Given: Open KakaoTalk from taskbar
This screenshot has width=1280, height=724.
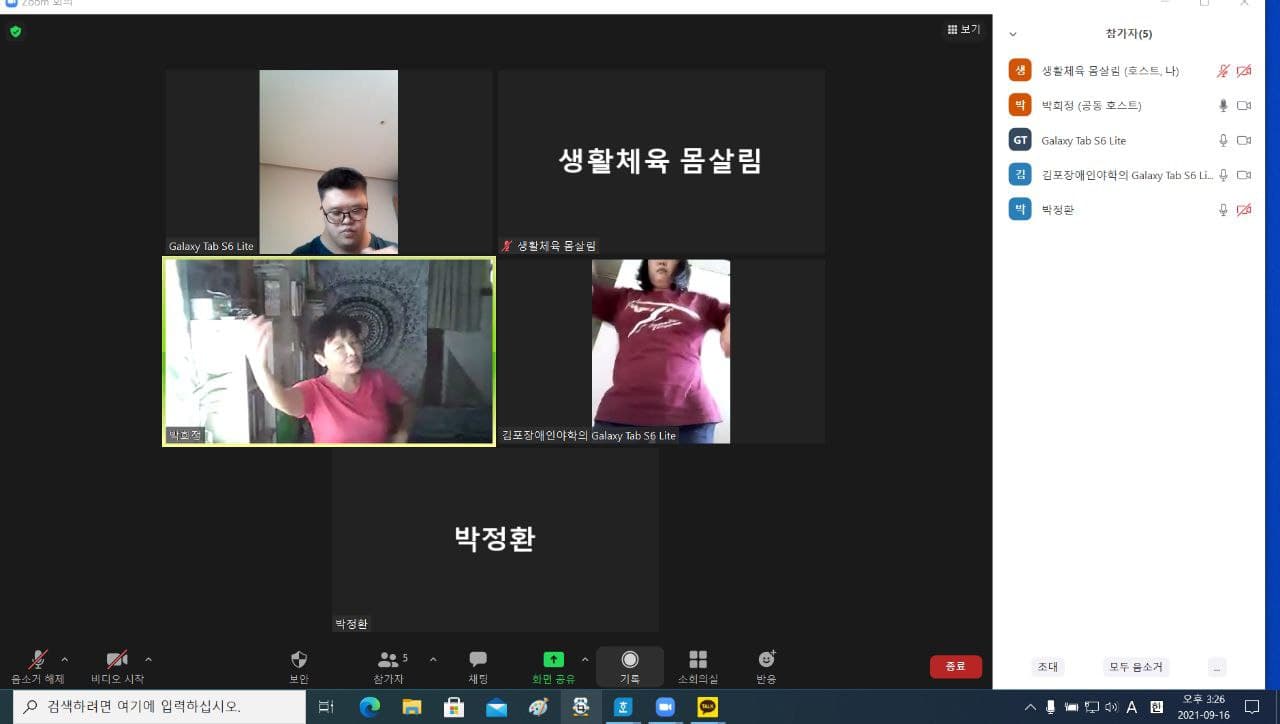Looking at the screenshot, I should pos(707,707).
